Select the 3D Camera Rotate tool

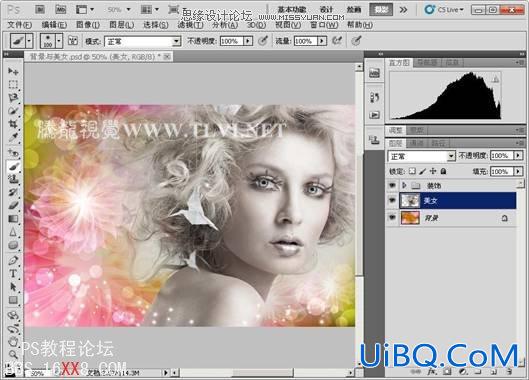tap(13, 328)
